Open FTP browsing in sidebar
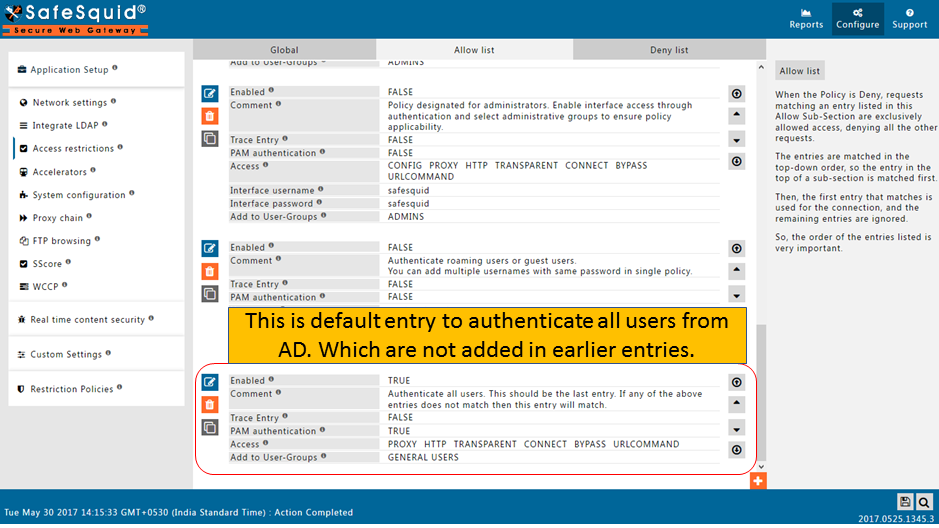The image size is (939, 528). [61, 241]
